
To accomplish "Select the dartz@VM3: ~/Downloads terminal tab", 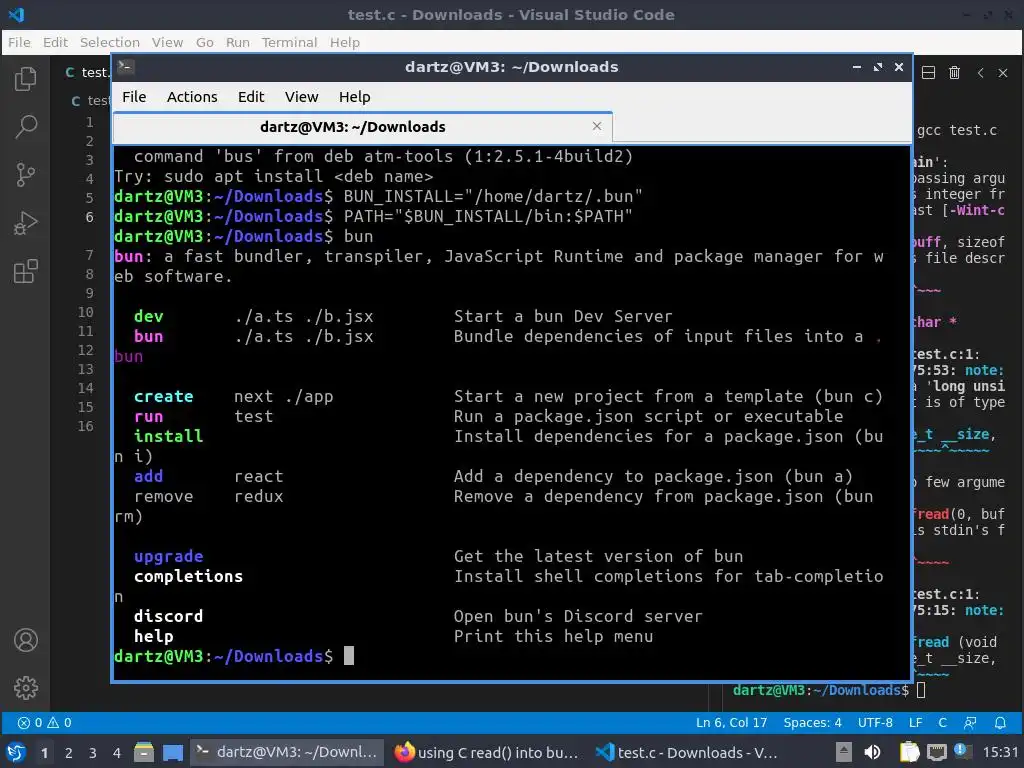I will 362,127.
